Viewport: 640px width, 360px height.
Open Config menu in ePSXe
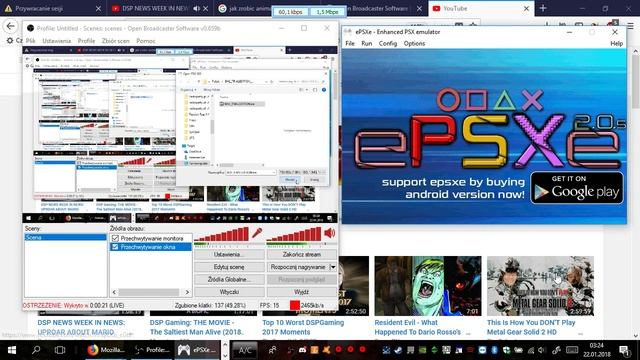[x=388, y=43]
